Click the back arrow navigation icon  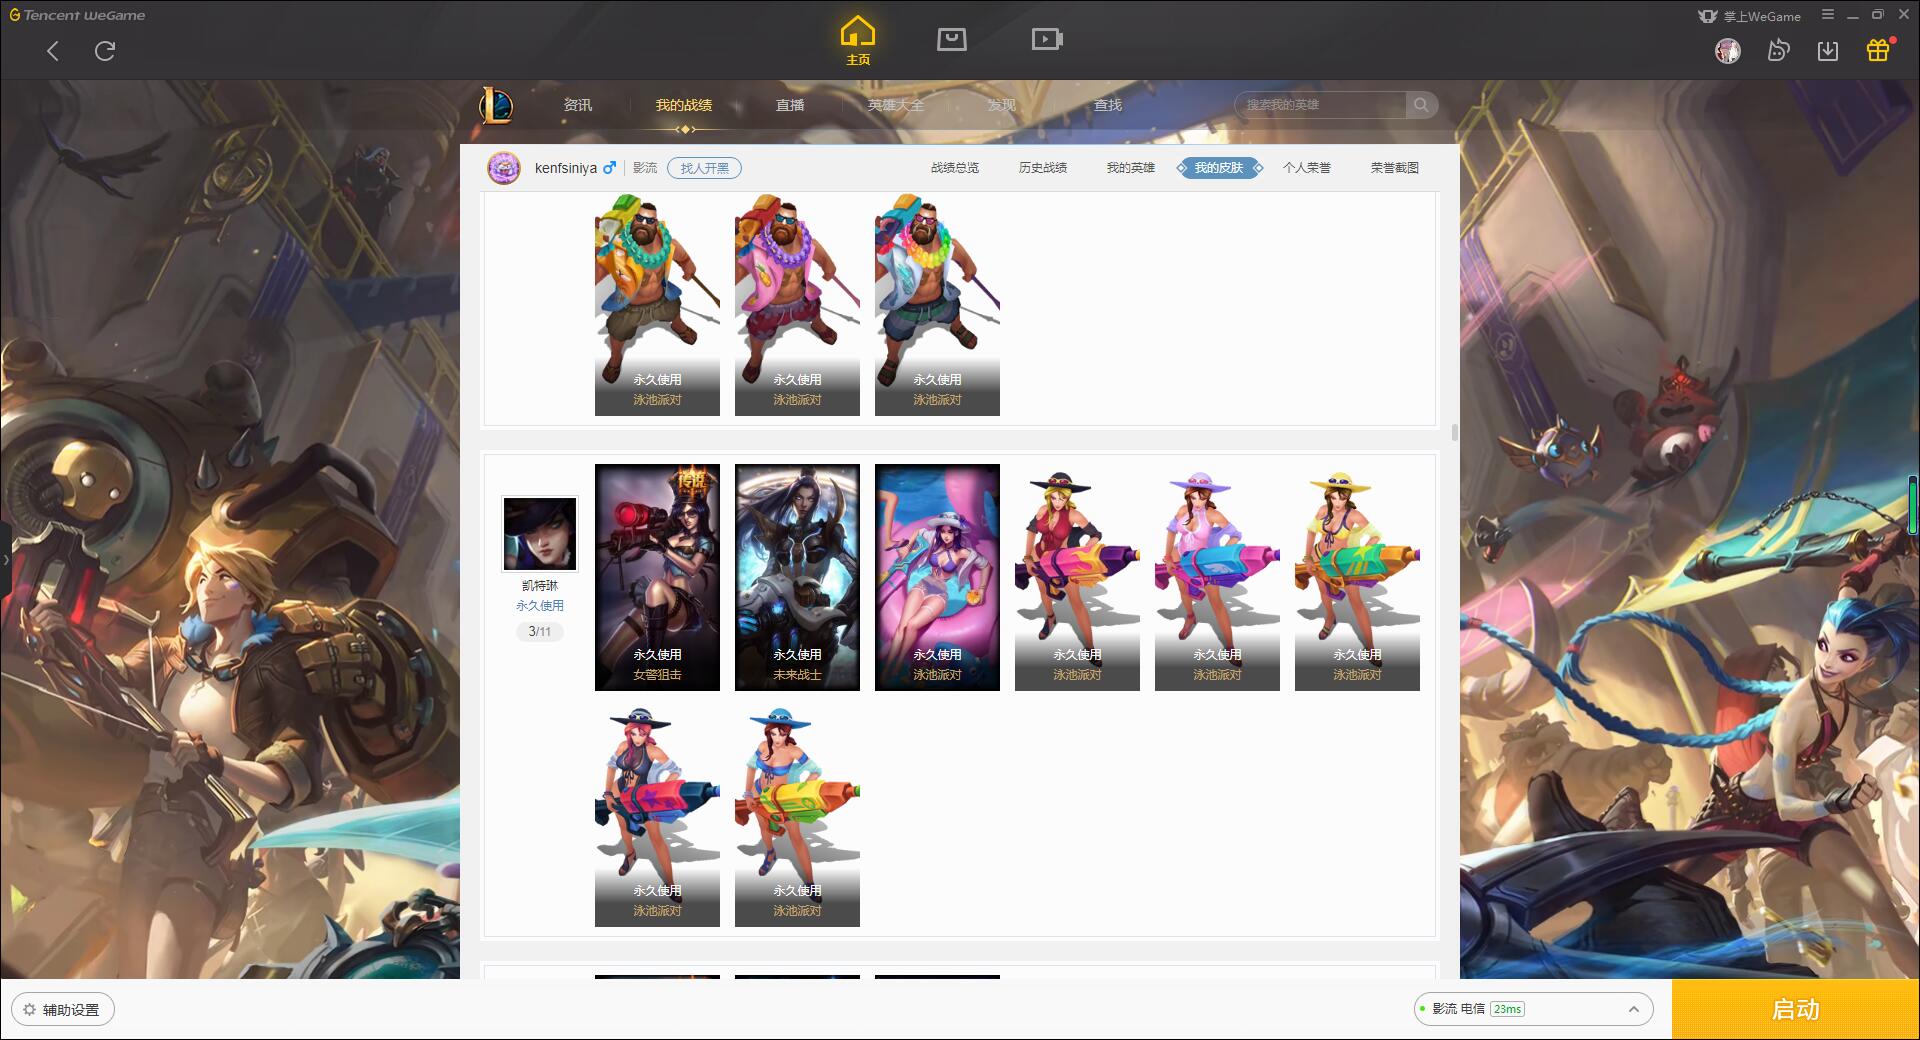[x=53, y=51]
